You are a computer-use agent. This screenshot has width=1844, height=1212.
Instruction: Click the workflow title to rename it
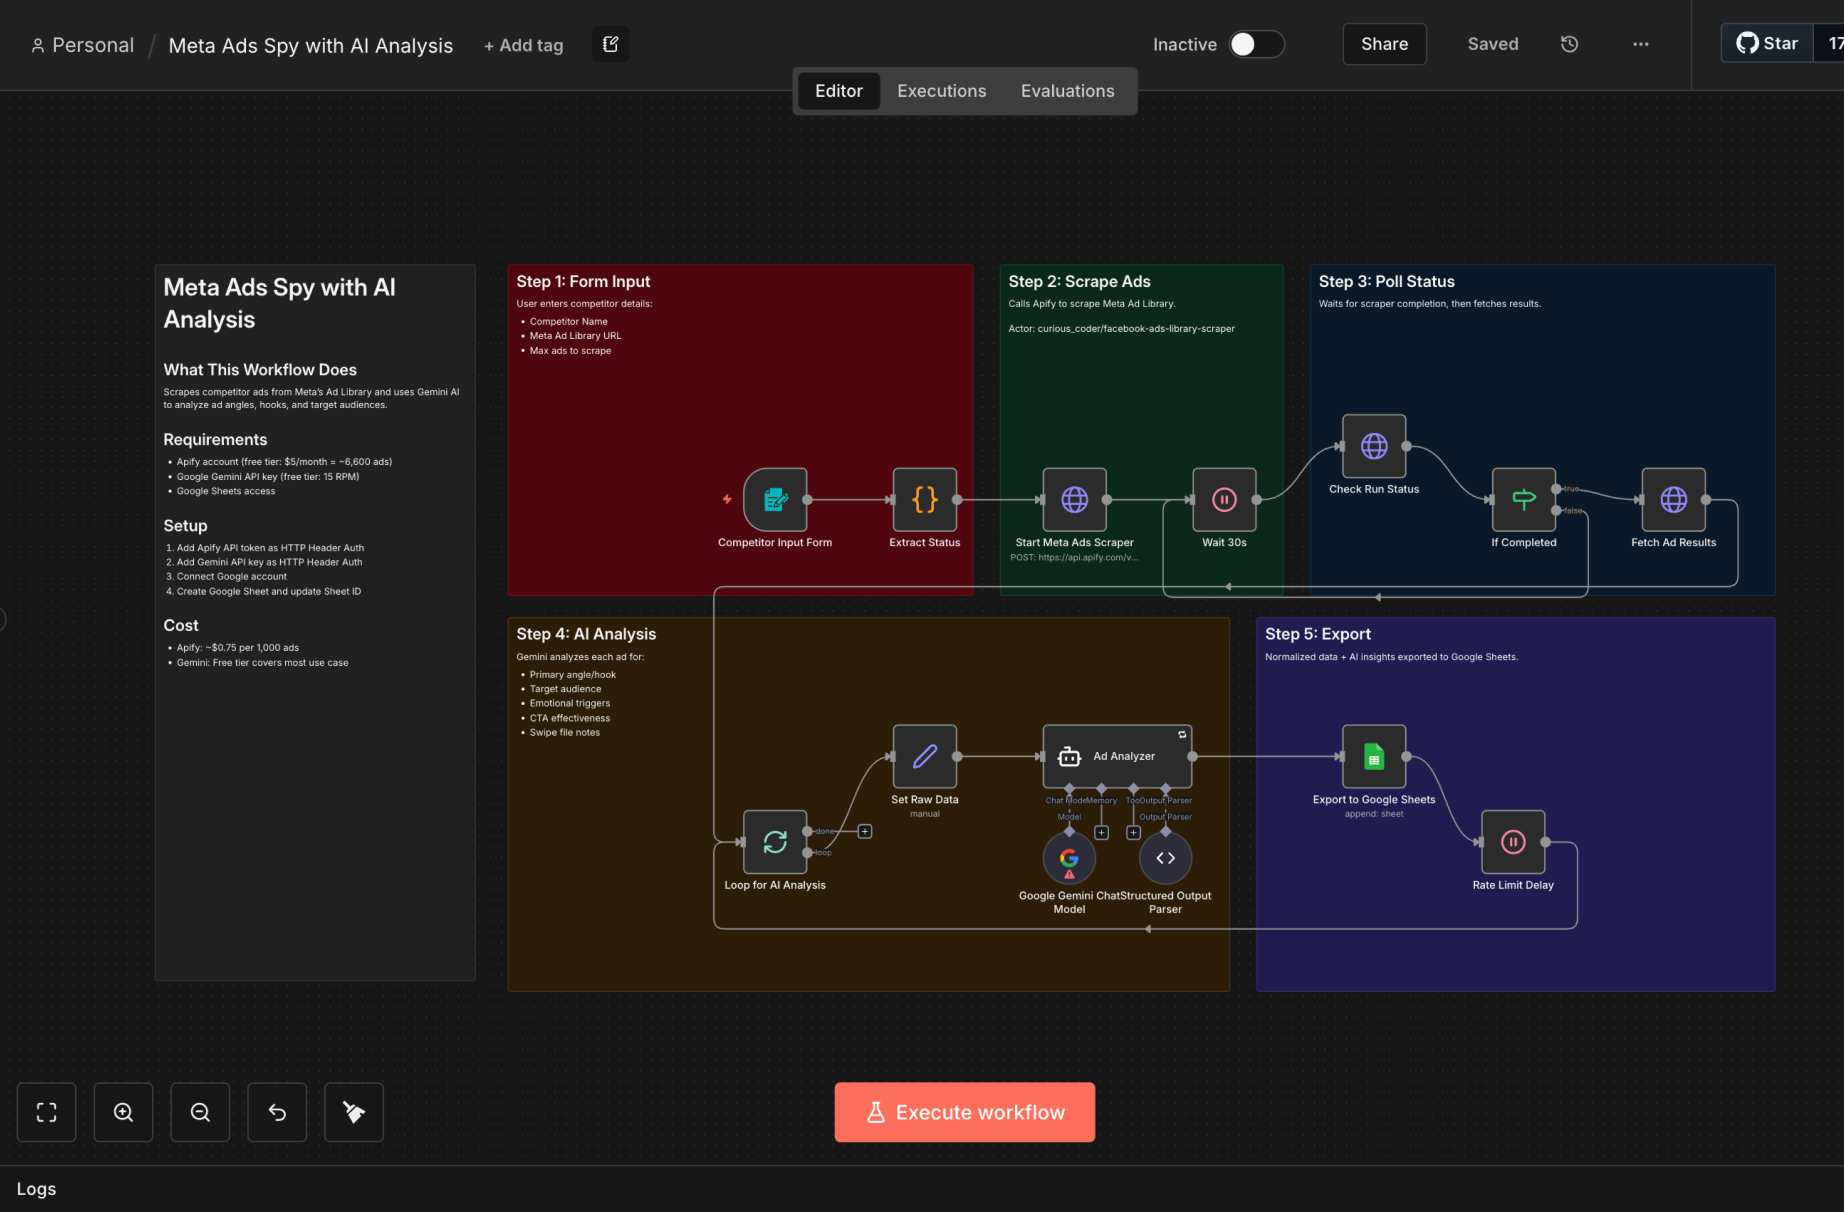tap(310, 45)
